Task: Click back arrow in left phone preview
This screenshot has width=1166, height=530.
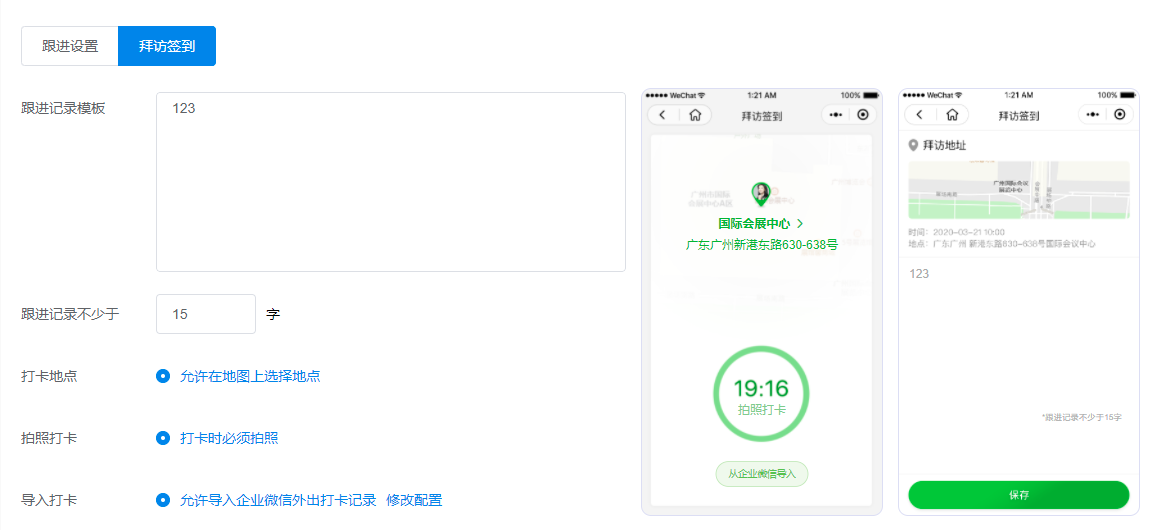Action: coord(663,115)
